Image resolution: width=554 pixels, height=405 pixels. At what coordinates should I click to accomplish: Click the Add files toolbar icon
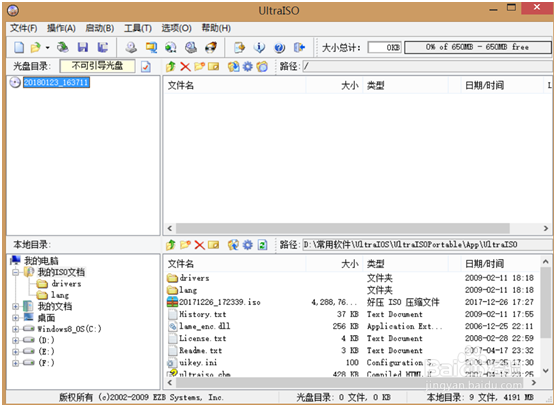(x=240, y=47)
